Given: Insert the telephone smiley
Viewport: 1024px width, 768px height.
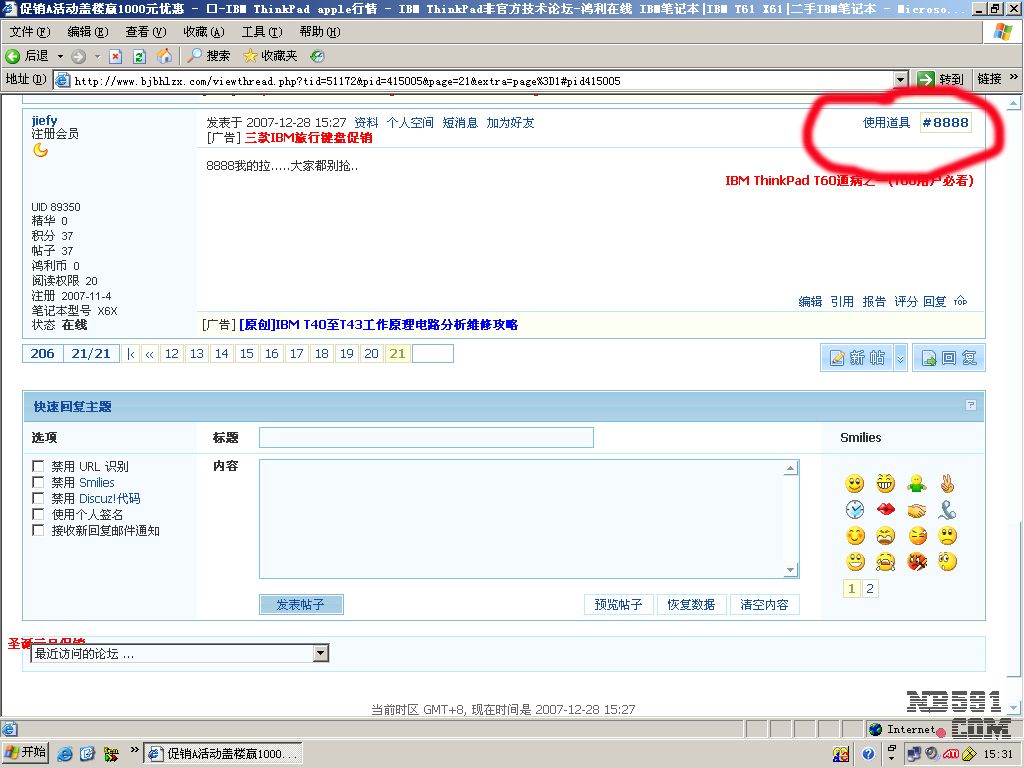Looking at the screenshot, I should click(x=947, y=509).
